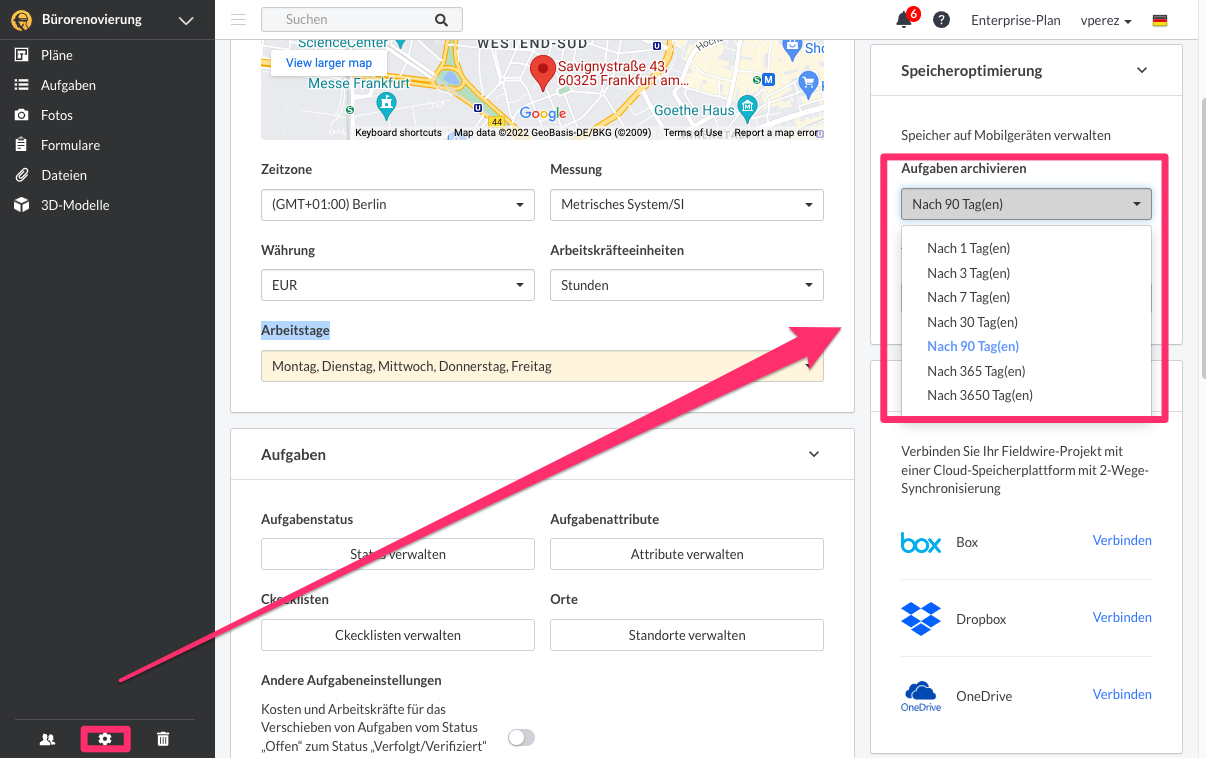1206x758 pixels.
Task: Click the red map location pin
Action: [x=542, y=72]
